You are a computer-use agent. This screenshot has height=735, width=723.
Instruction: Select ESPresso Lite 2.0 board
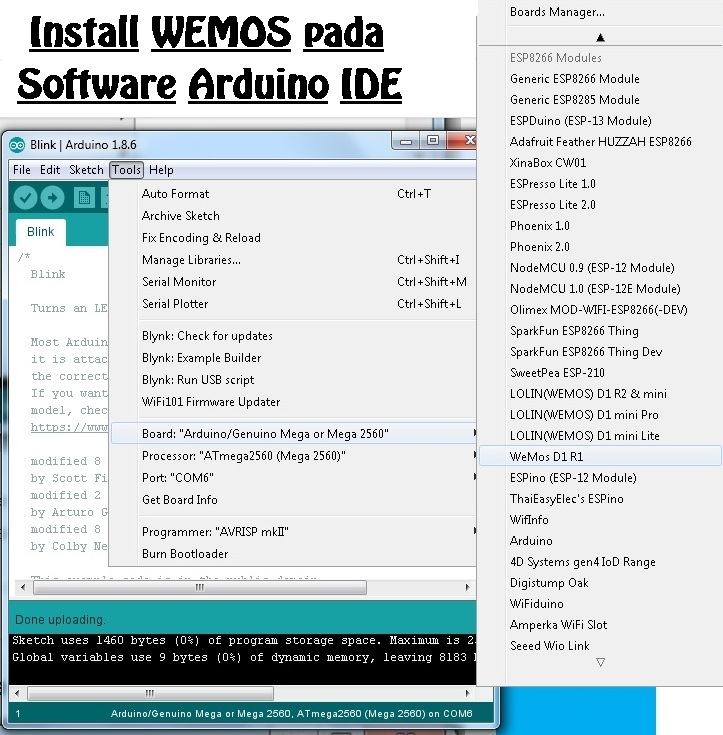coord(600,205)
